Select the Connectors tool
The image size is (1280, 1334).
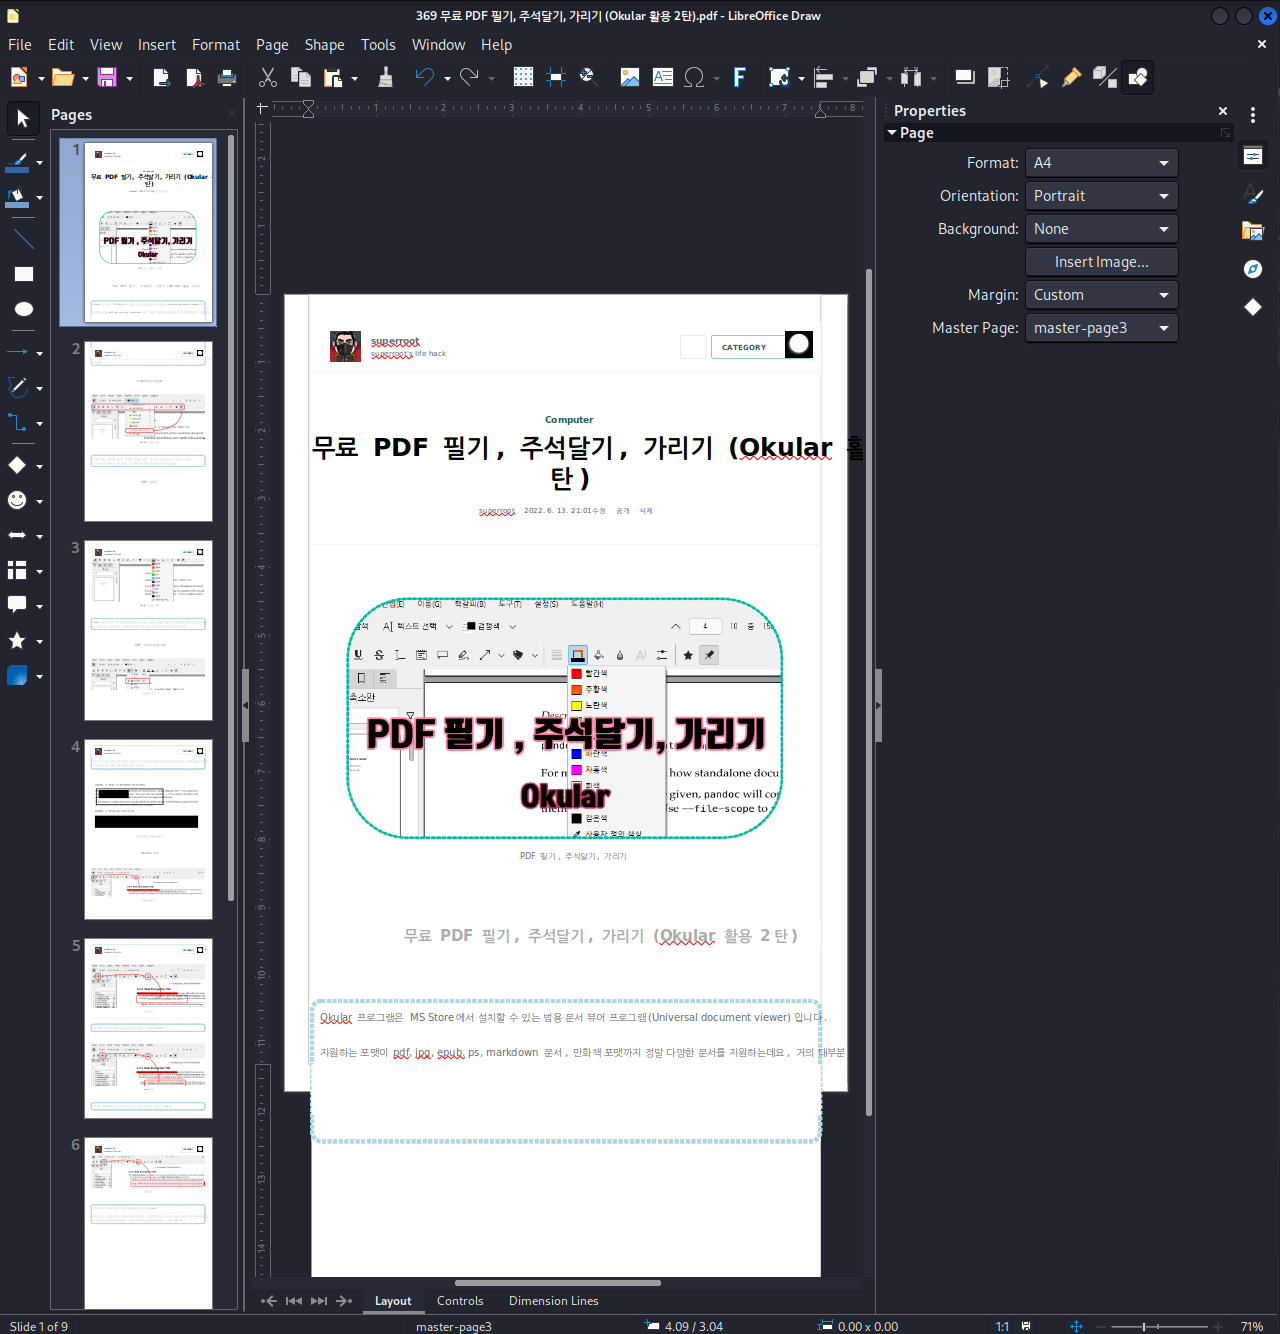[x=18, y=422]
